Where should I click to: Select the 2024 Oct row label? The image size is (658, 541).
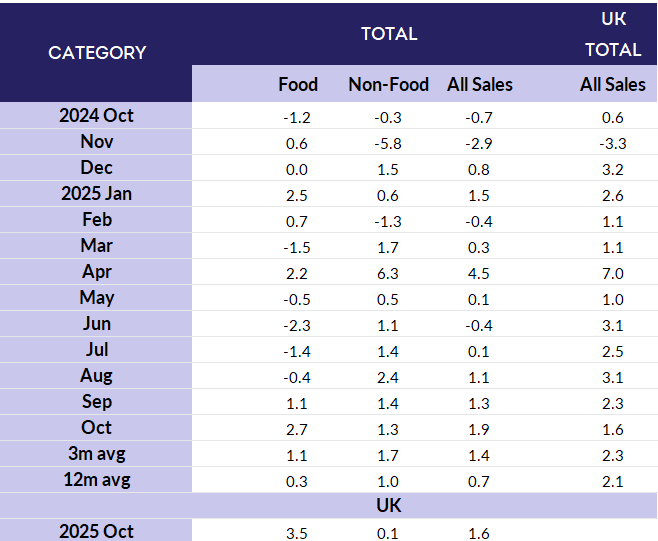click(x=96, y=116)
